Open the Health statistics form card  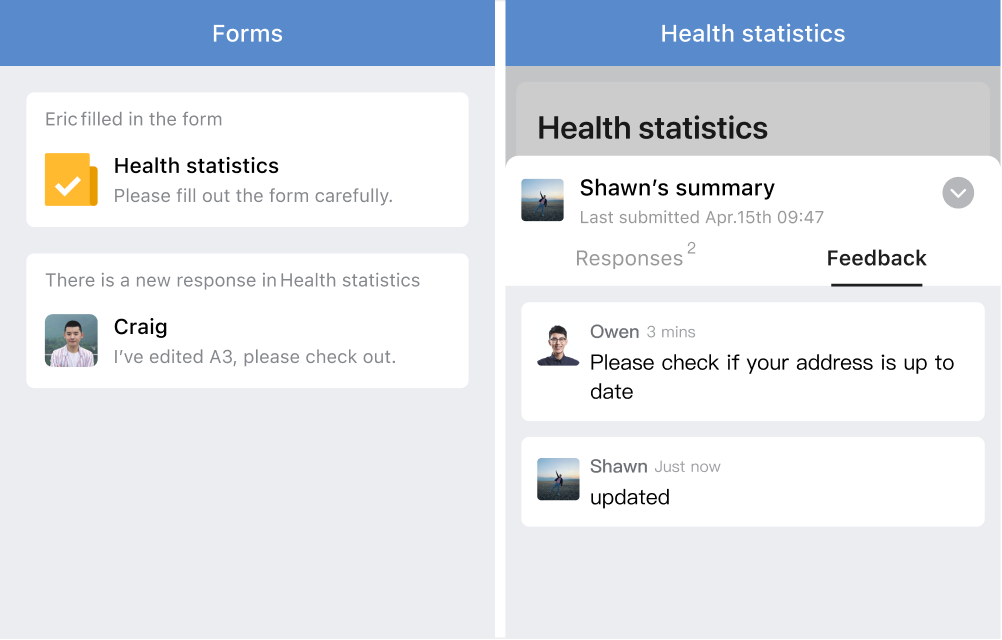247,160
